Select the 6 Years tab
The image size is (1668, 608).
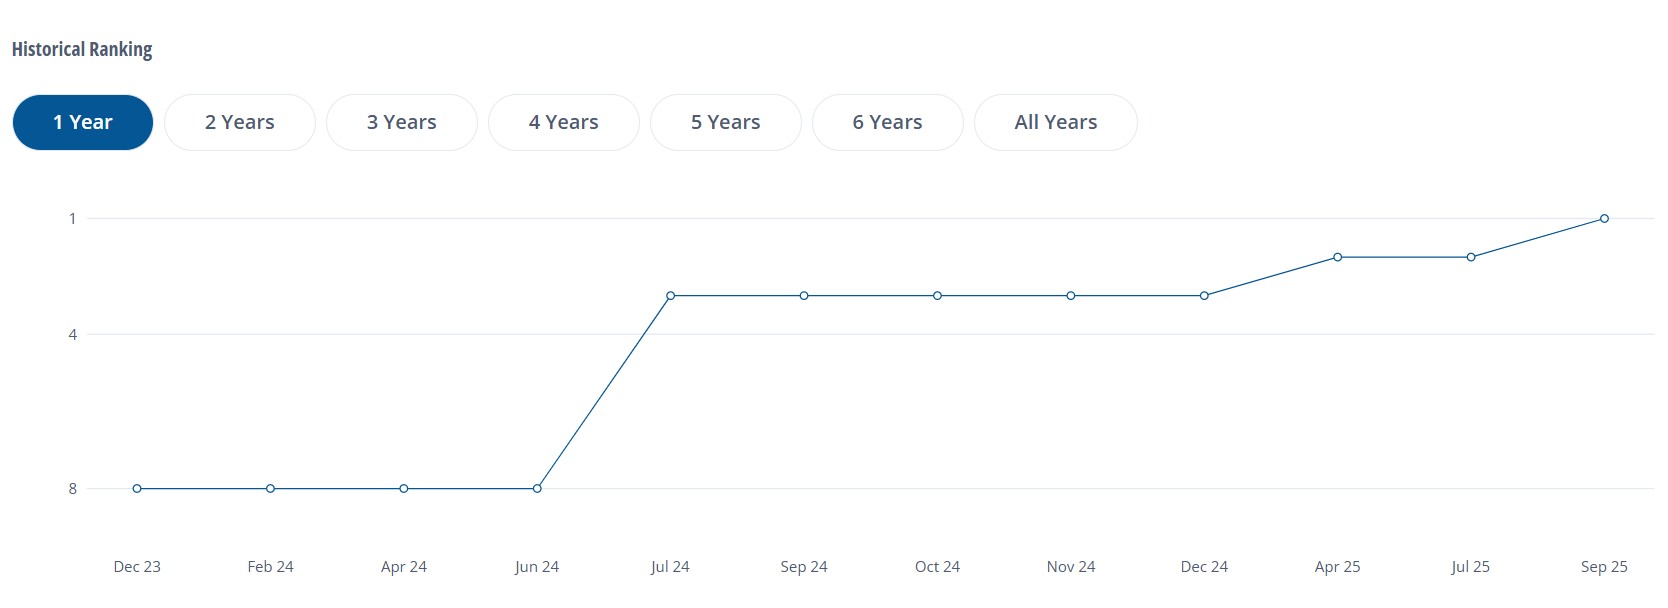pyautogui.click(x=888, y=122)
